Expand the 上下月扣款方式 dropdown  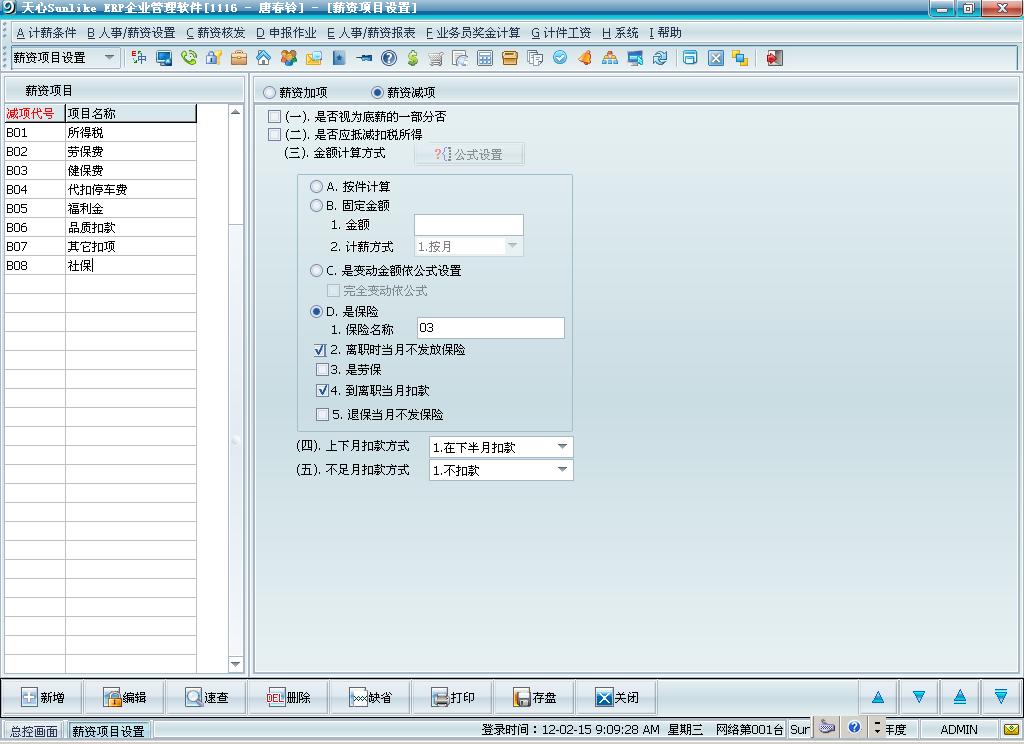(x=562, y=447)
